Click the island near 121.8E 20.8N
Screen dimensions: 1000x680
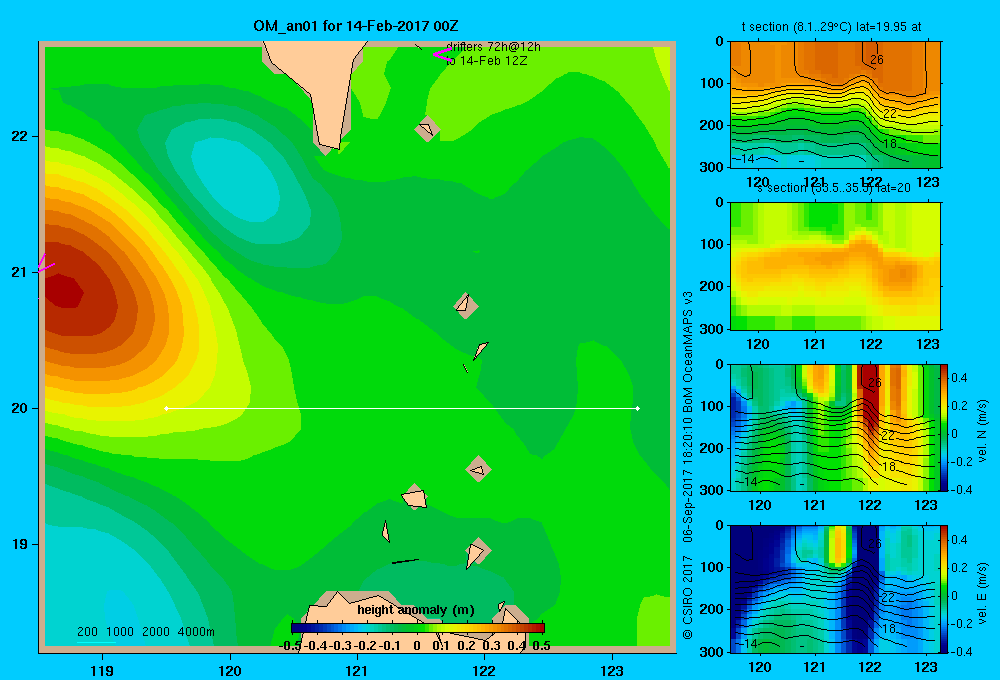coord(466,305)
